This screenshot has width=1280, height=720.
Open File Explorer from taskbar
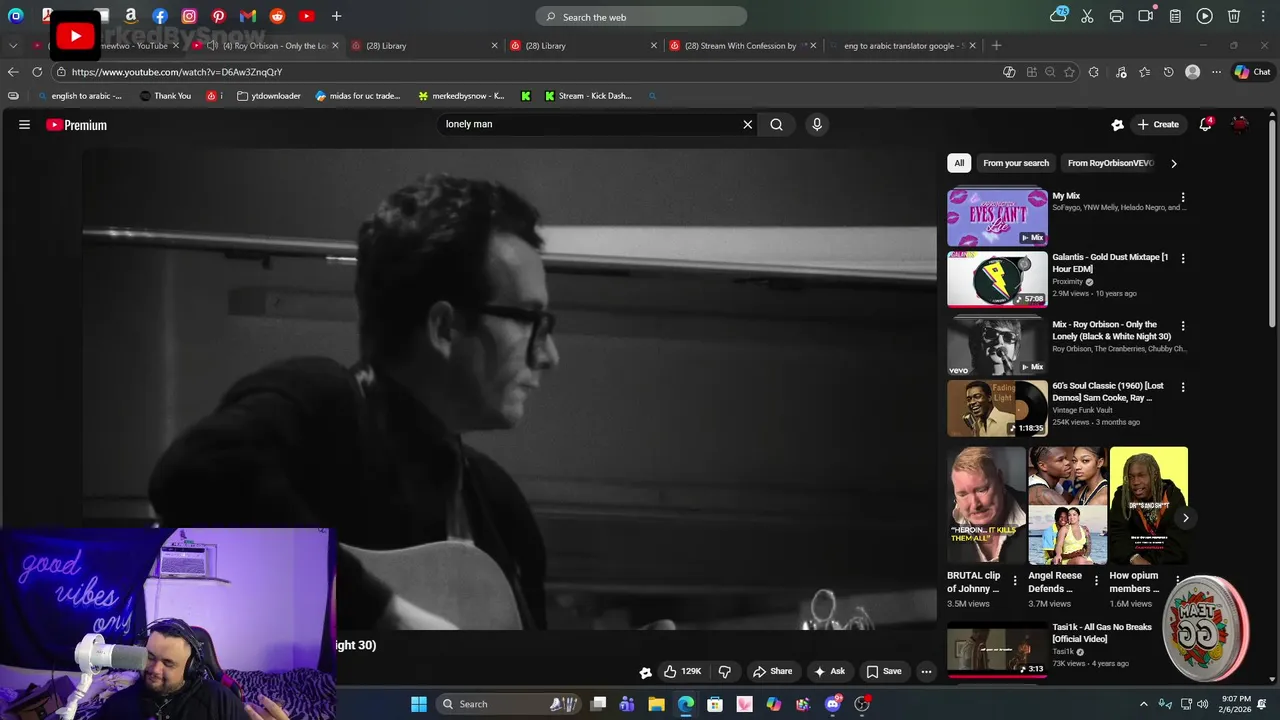coord(656,704)
